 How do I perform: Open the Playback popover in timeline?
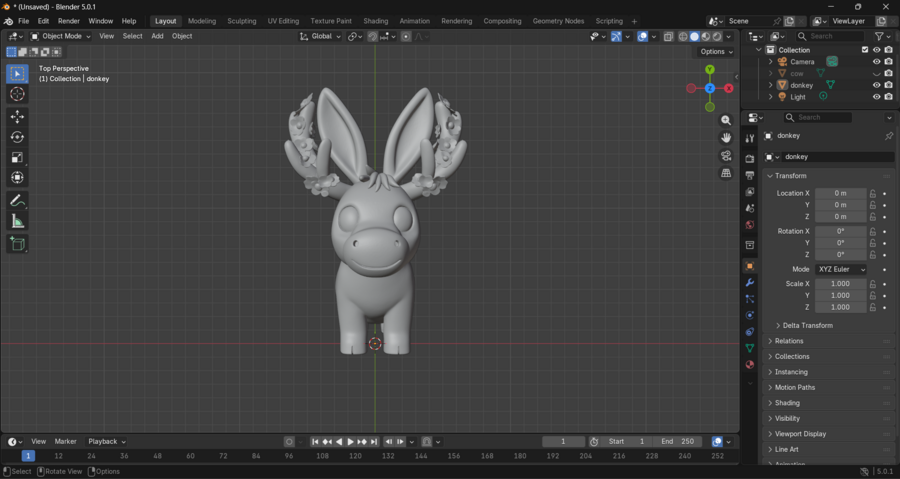click(x=106, y=441)
